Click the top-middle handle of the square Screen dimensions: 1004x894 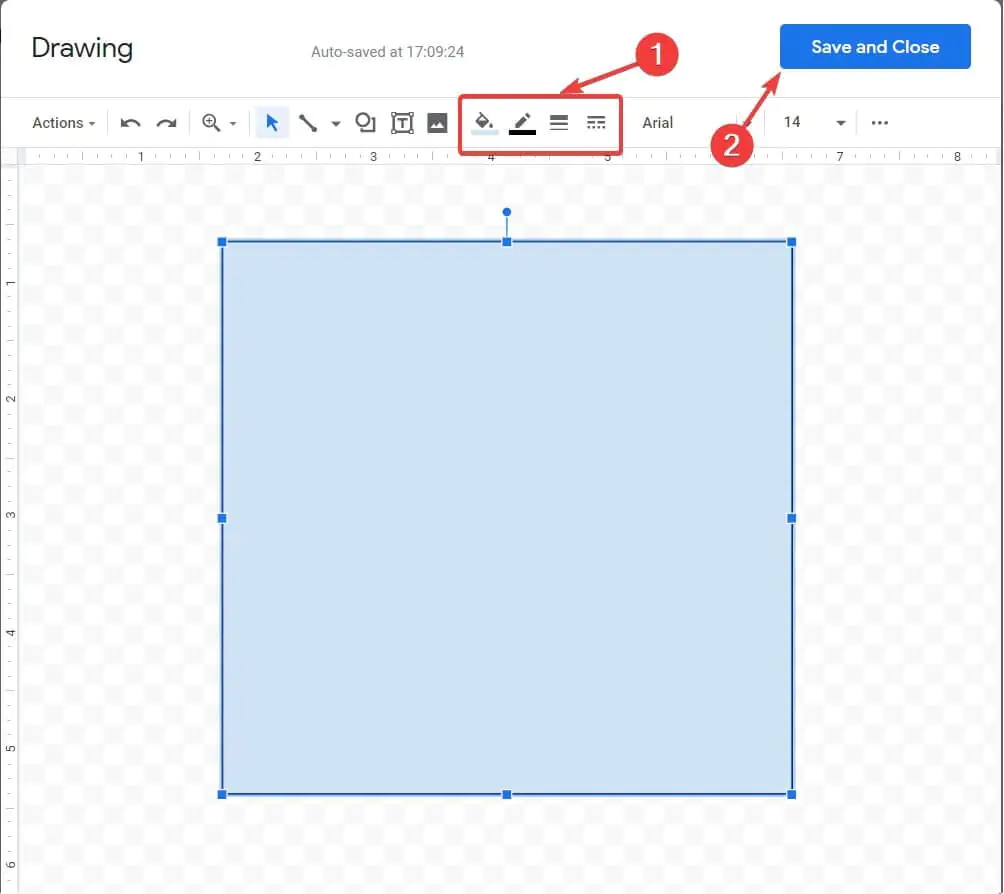click(506, 242)
